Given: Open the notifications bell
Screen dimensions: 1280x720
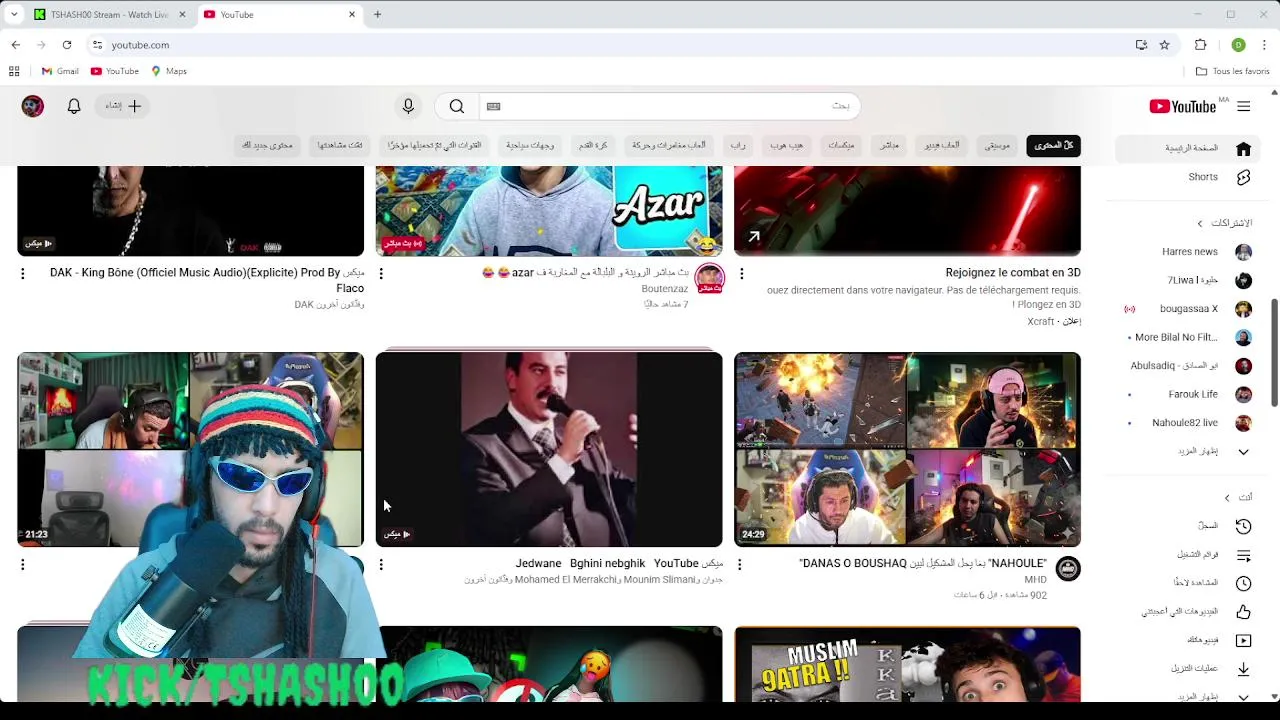Looking at the screenshot, I should point(74,106).
